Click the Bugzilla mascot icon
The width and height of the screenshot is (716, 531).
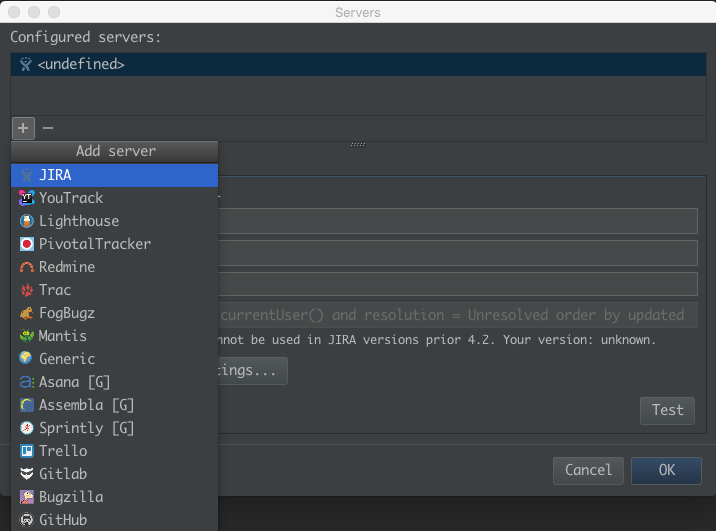coord(26,497)
